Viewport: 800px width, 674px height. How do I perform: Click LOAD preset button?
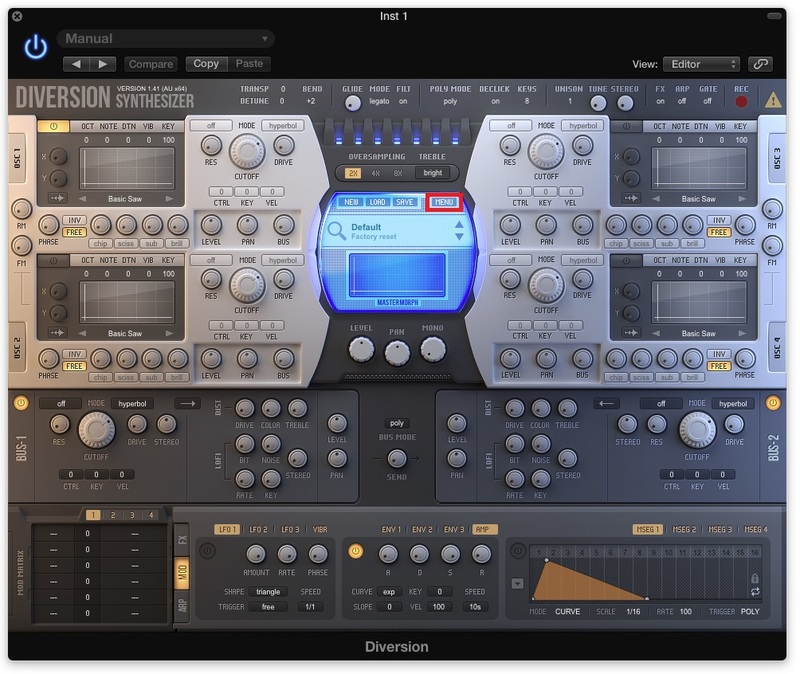coord(378,202)
